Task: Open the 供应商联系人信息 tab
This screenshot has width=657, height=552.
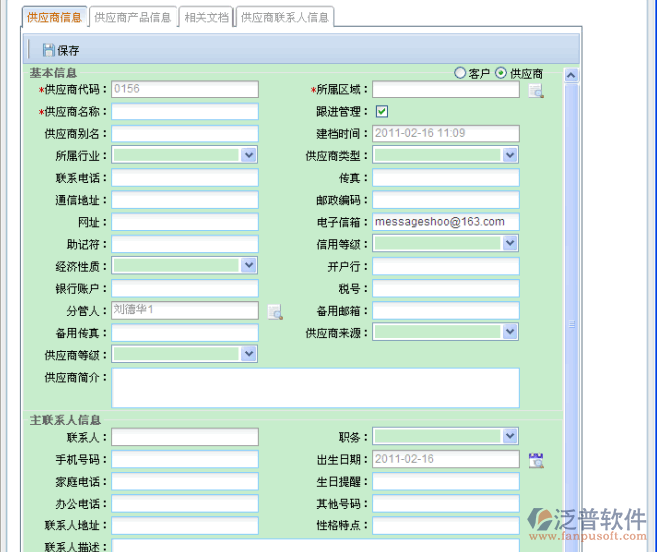Action: tap(285, 17)
